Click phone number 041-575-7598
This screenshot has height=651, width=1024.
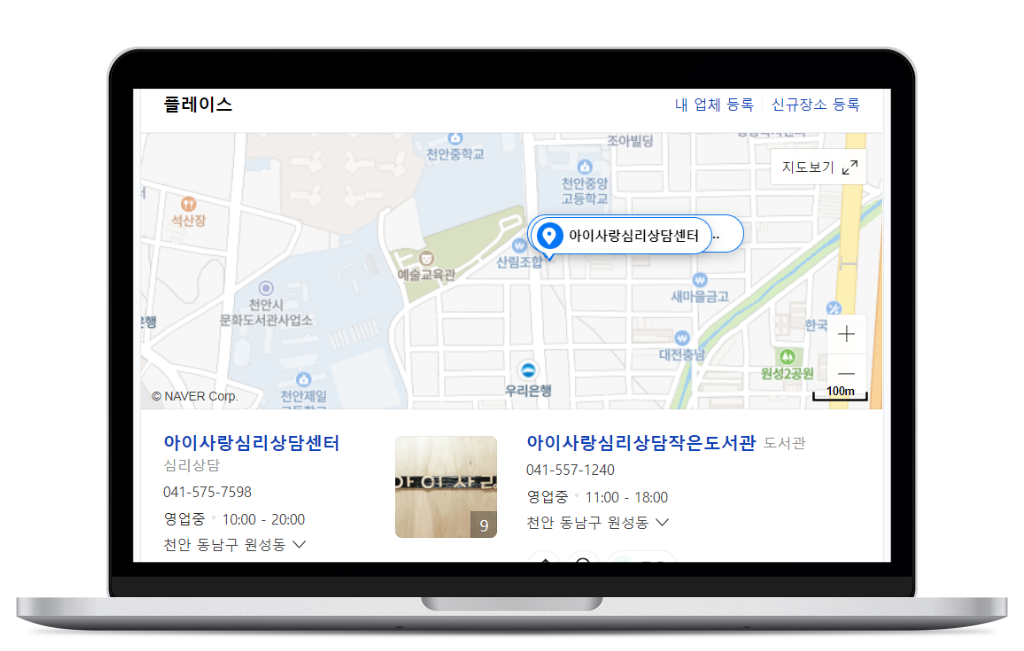click(x=207, y=492)
